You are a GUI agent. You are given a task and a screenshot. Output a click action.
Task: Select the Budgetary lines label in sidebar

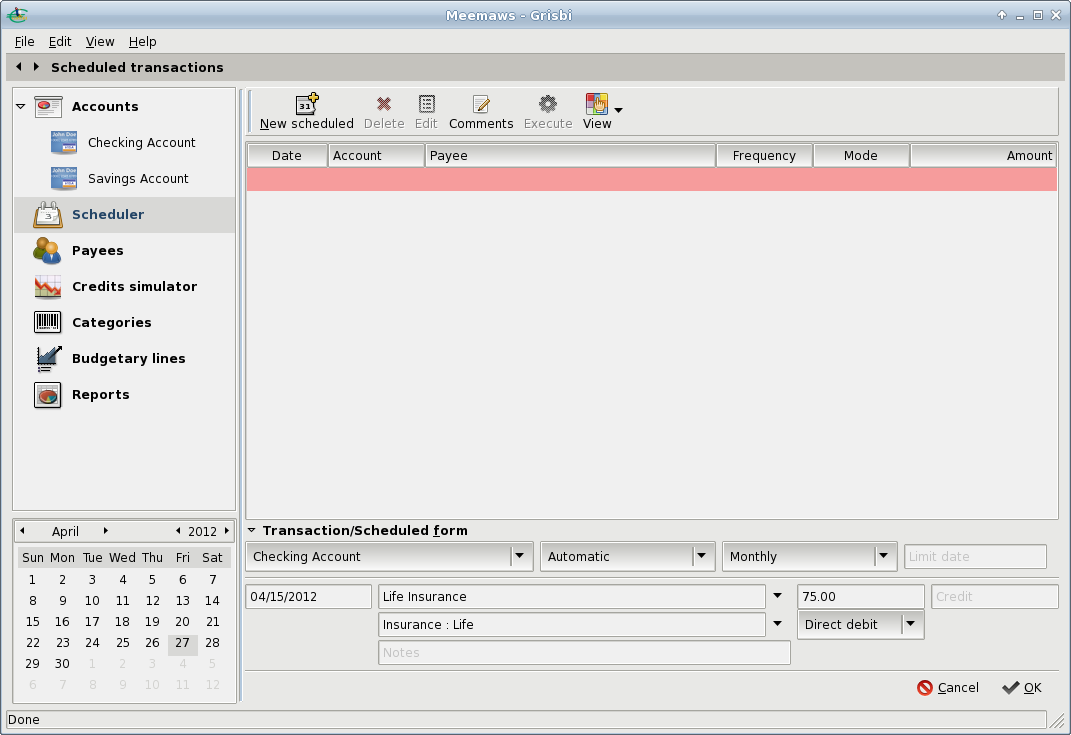pyautogui.click(x=128, y=359)
